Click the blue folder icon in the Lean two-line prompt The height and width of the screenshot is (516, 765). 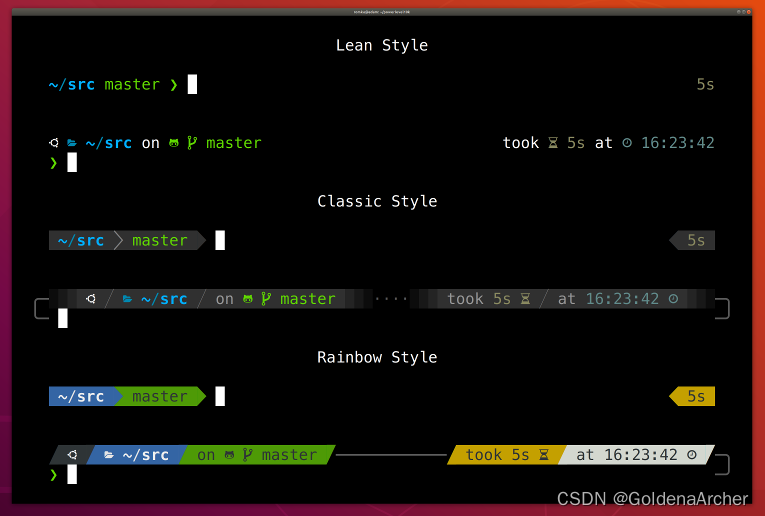click(72, 143)
